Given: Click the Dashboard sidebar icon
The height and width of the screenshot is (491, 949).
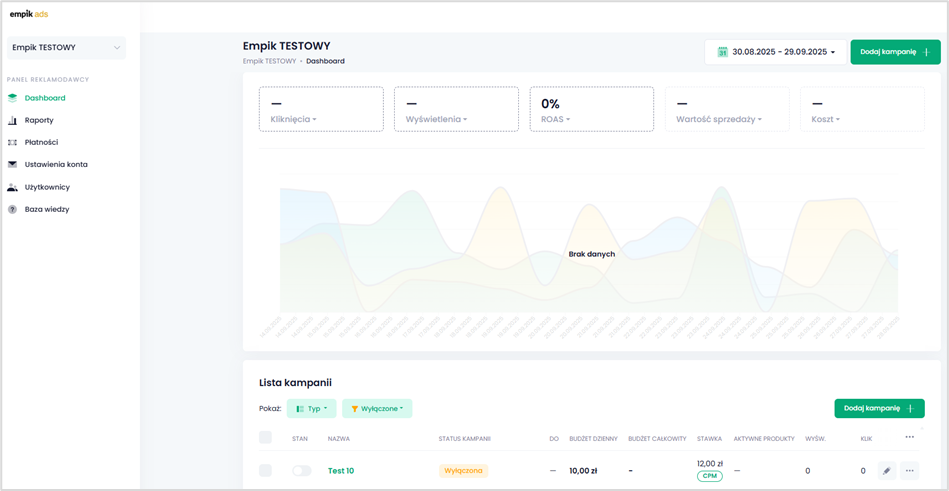Looking at the screenshot, I should [x=13, y=98].
